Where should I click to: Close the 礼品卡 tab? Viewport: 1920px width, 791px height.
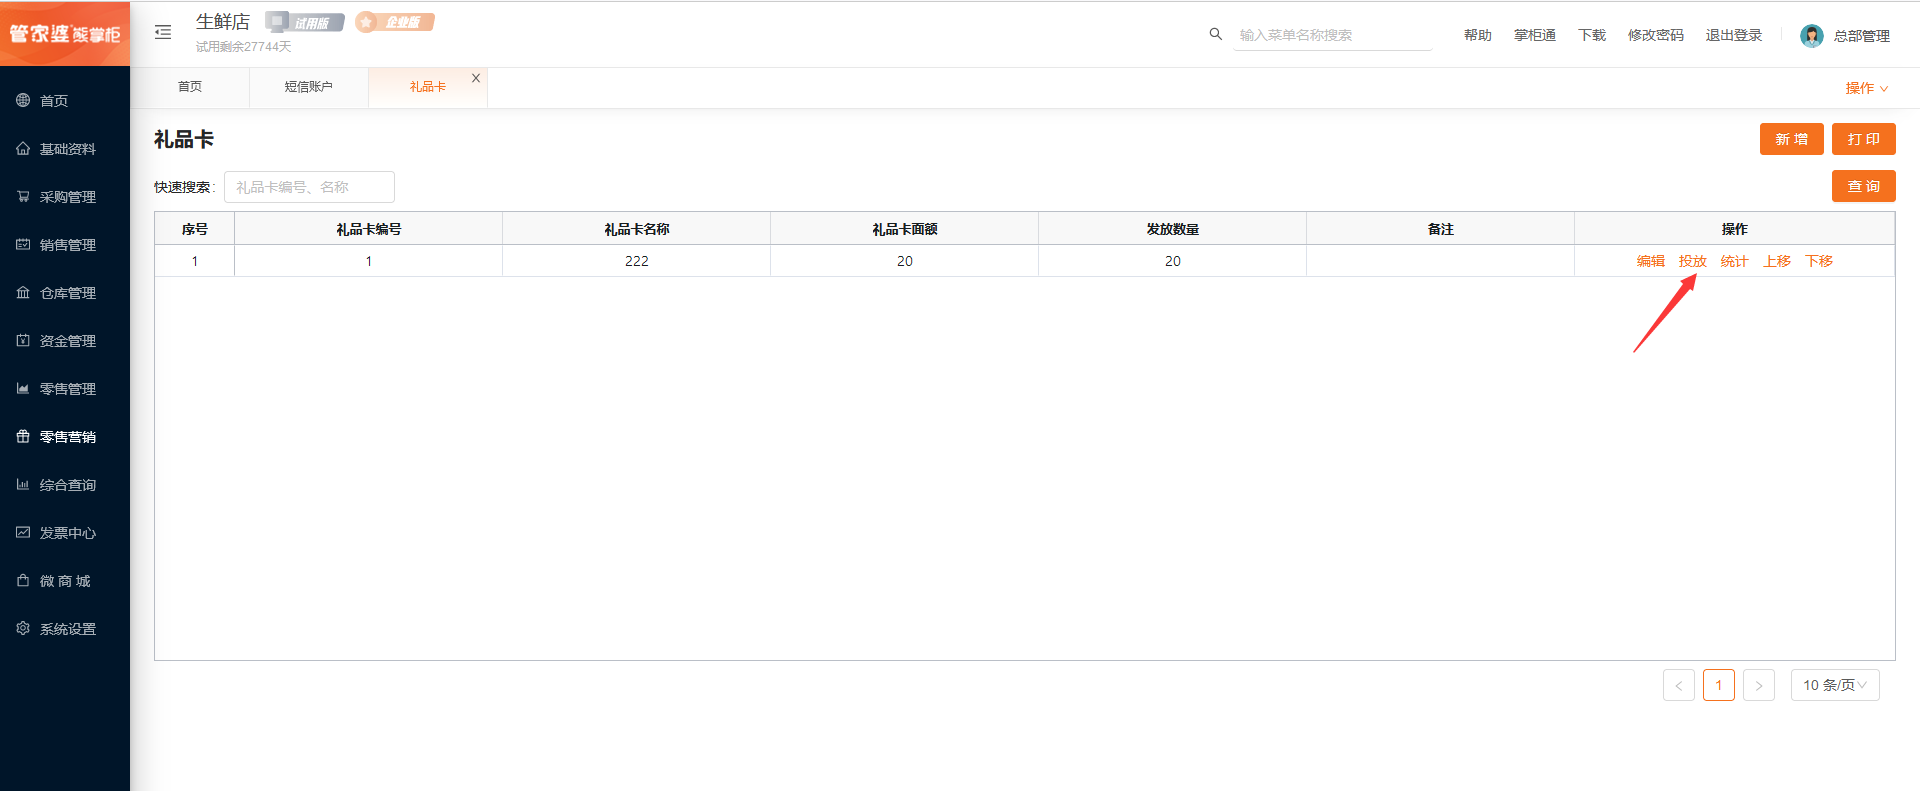click(476, 78)
